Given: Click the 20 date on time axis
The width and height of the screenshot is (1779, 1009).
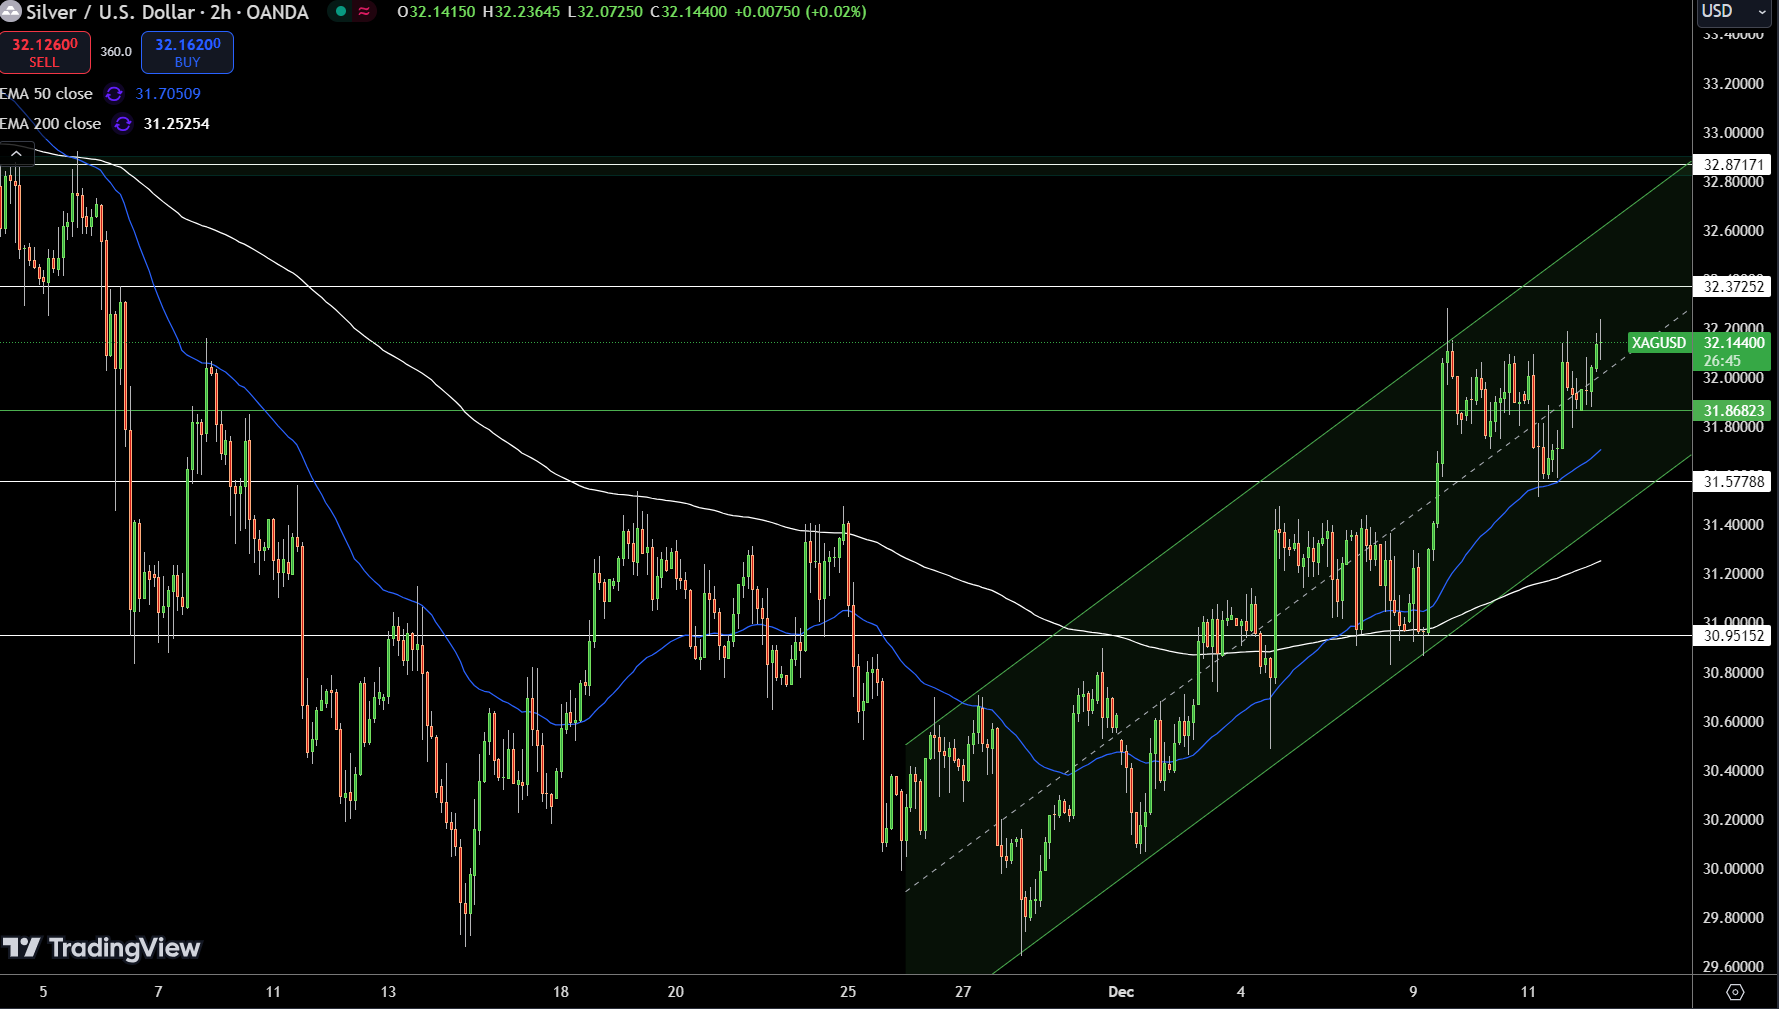Looking at the screenshot, I should coord(676,992).
